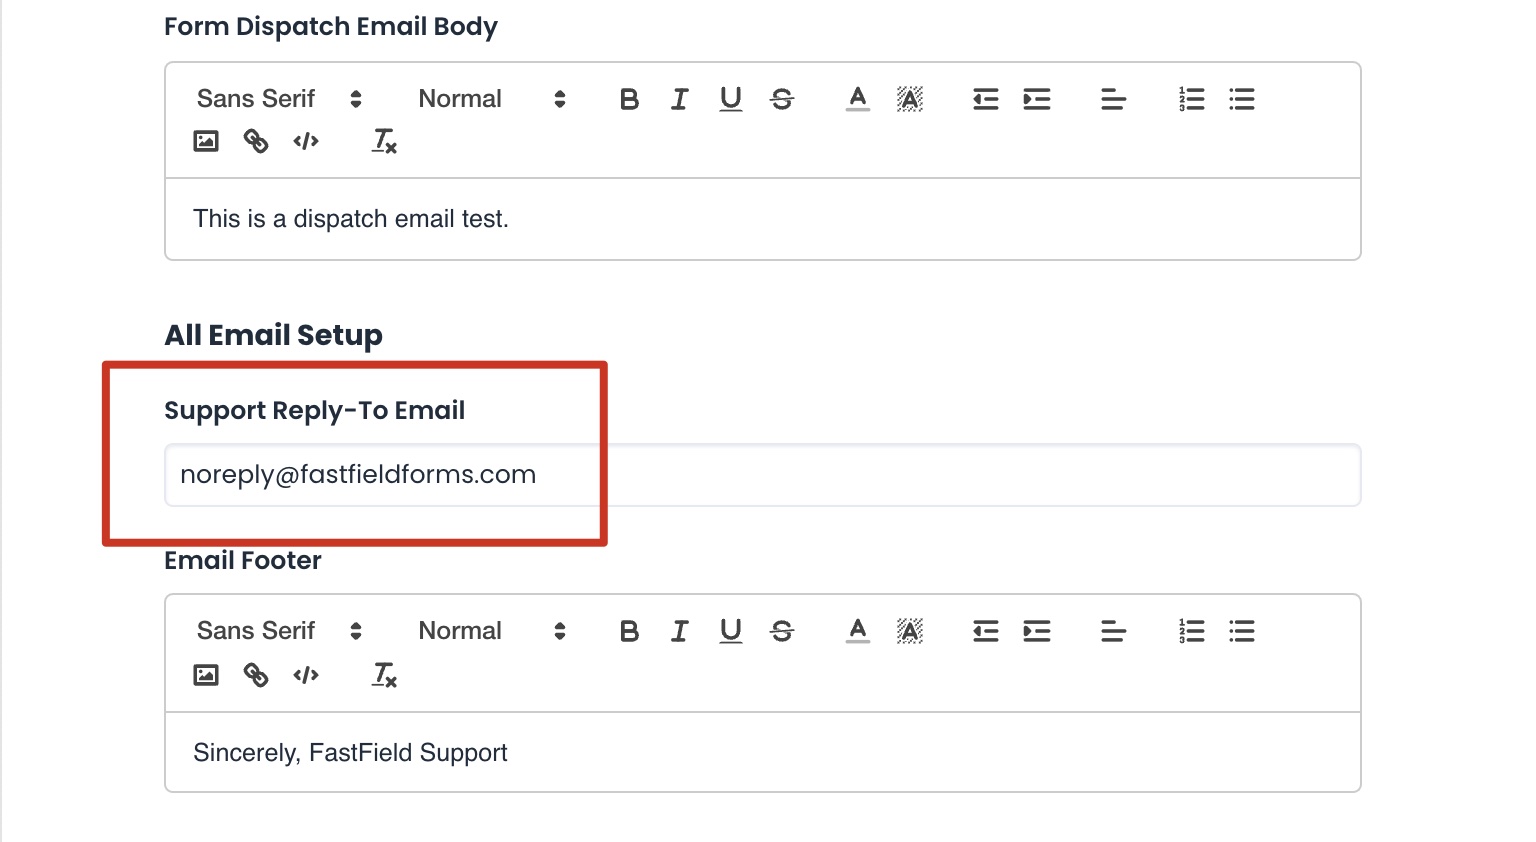Insert bulleted list in Email Footer editor
This screenshot has width=1536, height=842.
(1242, 631)
